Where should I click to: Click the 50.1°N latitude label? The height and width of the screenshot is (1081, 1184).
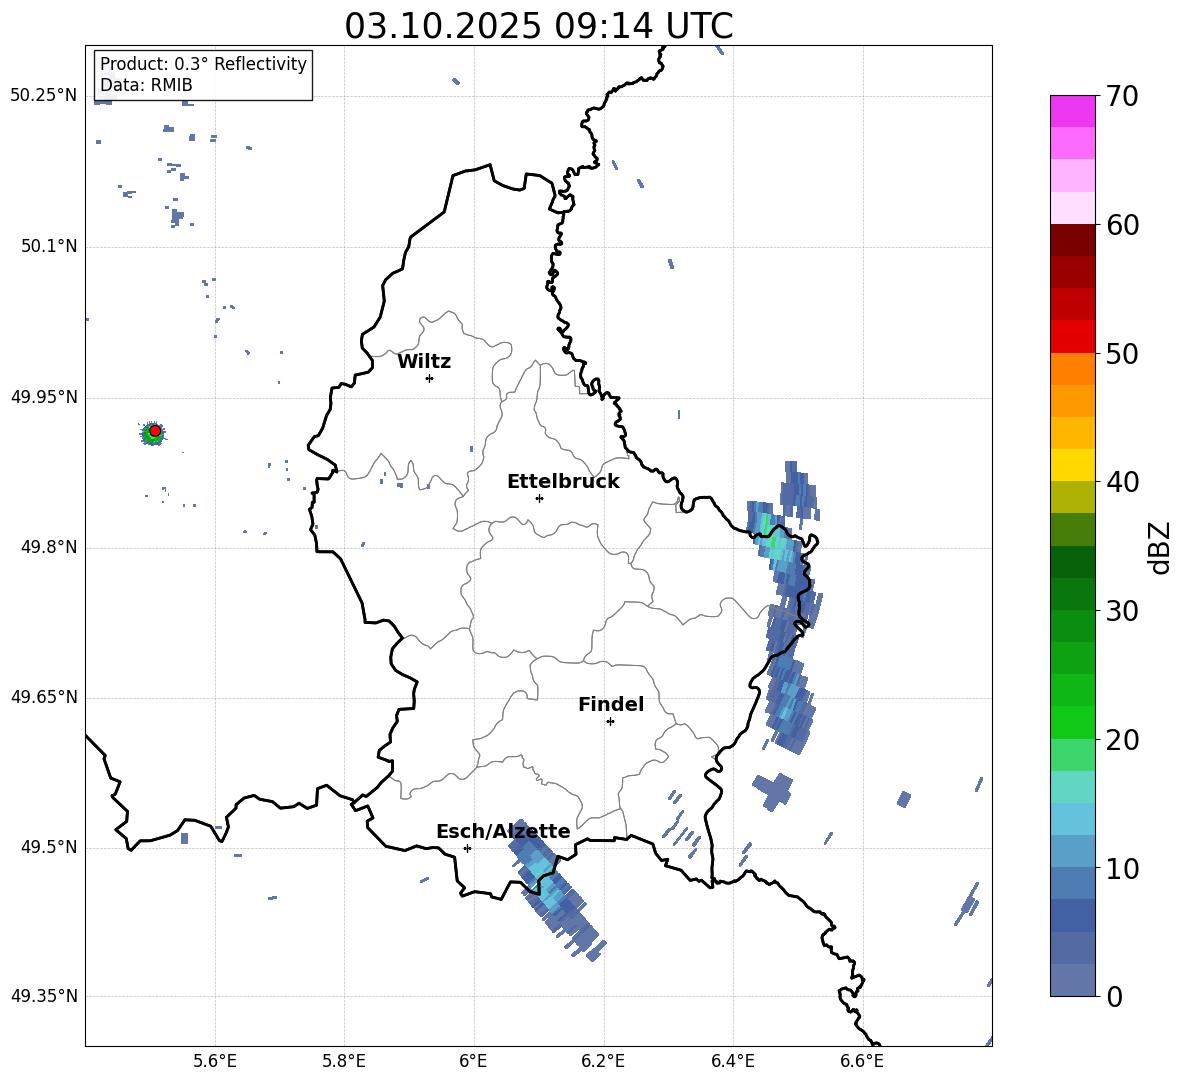(x=49, y=247)
